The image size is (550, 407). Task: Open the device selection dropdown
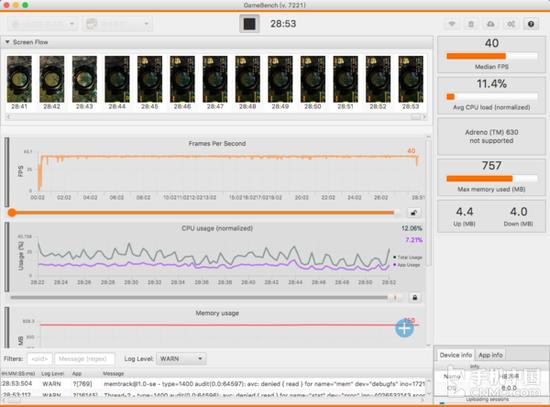point(42,24)
